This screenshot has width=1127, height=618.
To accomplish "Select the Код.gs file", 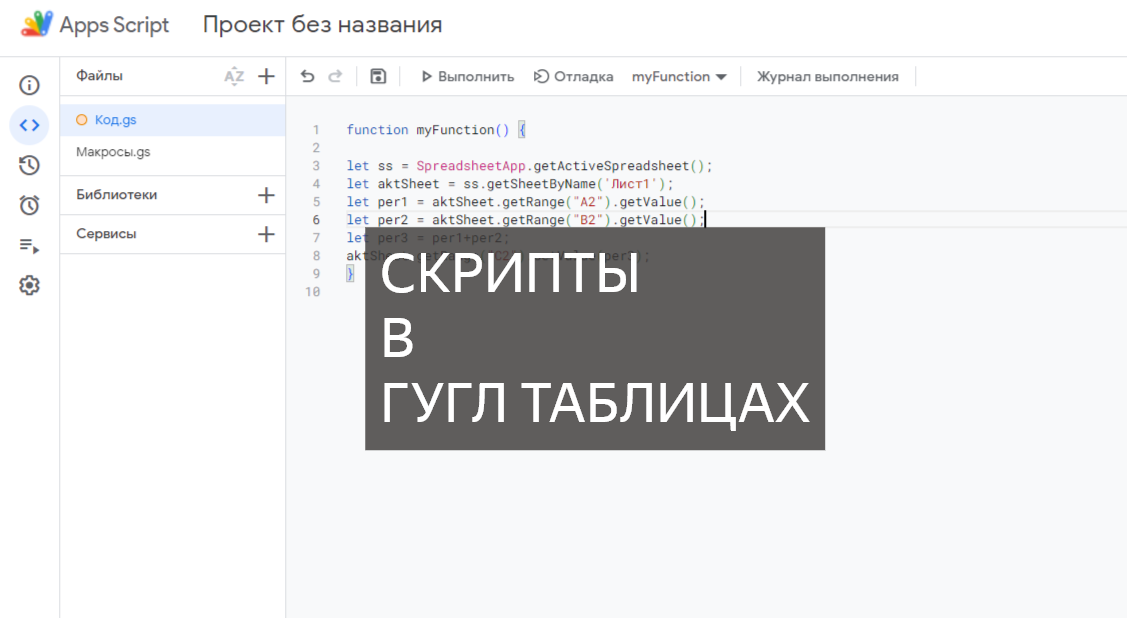I will pos(172,120).
